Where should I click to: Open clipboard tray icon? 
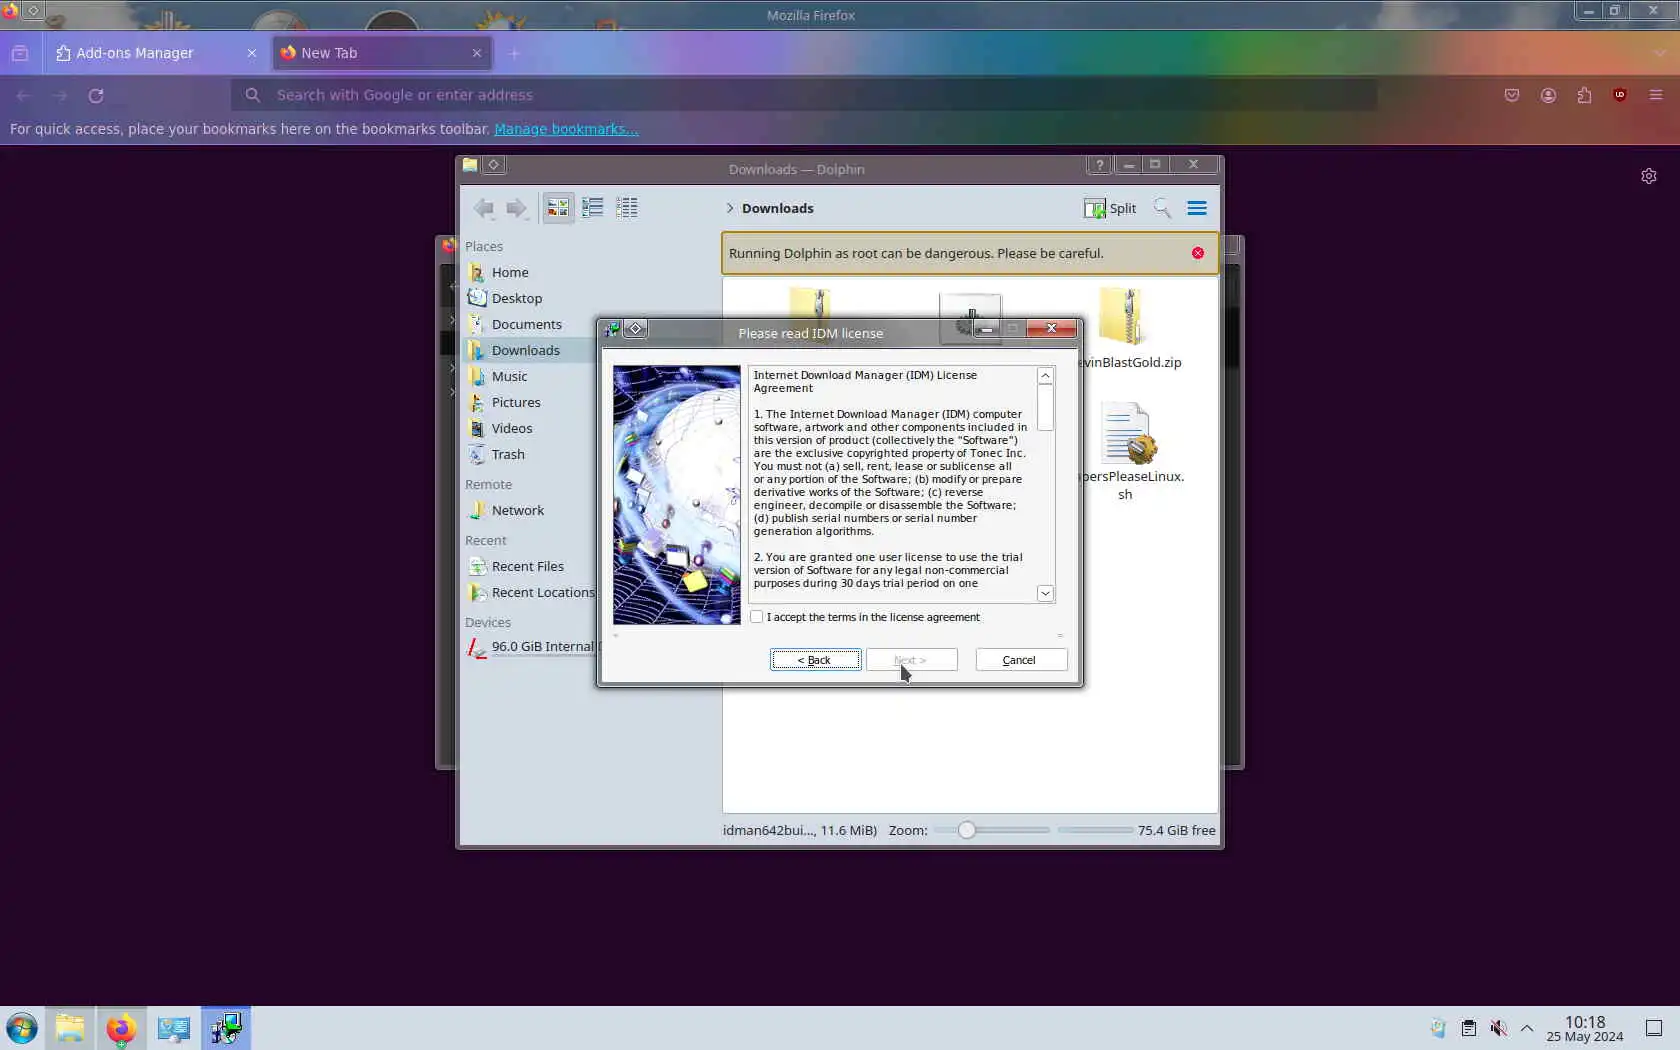click(1468, 1028)
